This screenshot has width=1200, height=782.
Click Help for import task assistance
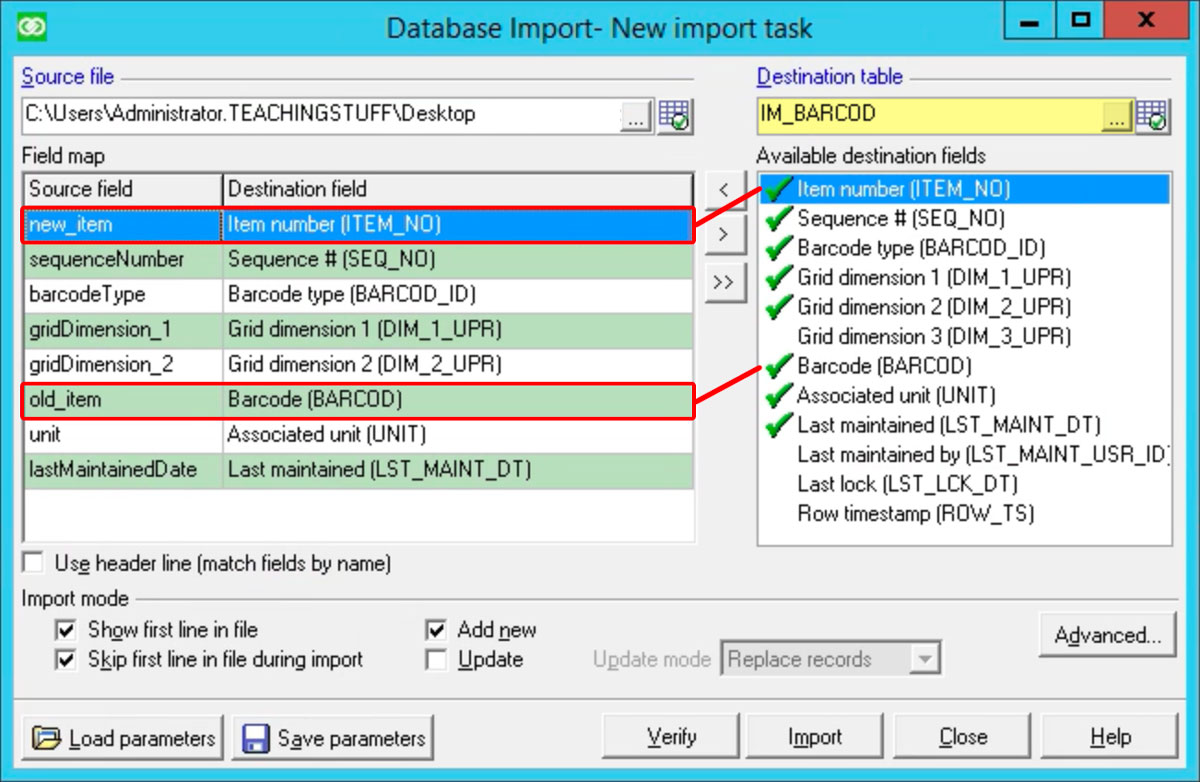coord(1108,735)
